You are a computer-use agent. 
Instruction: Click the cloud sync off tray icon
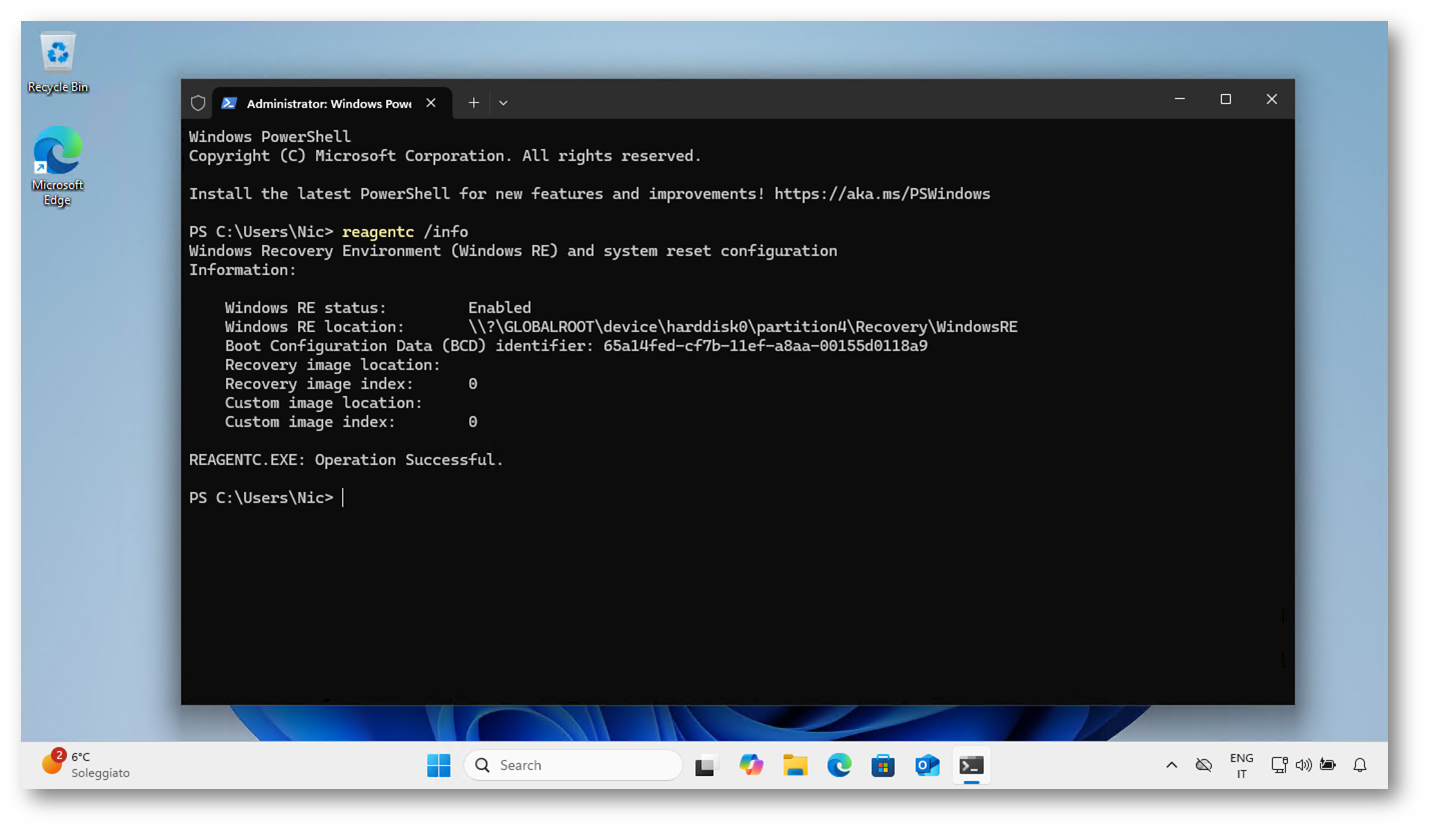click(x=1204, y=765)
